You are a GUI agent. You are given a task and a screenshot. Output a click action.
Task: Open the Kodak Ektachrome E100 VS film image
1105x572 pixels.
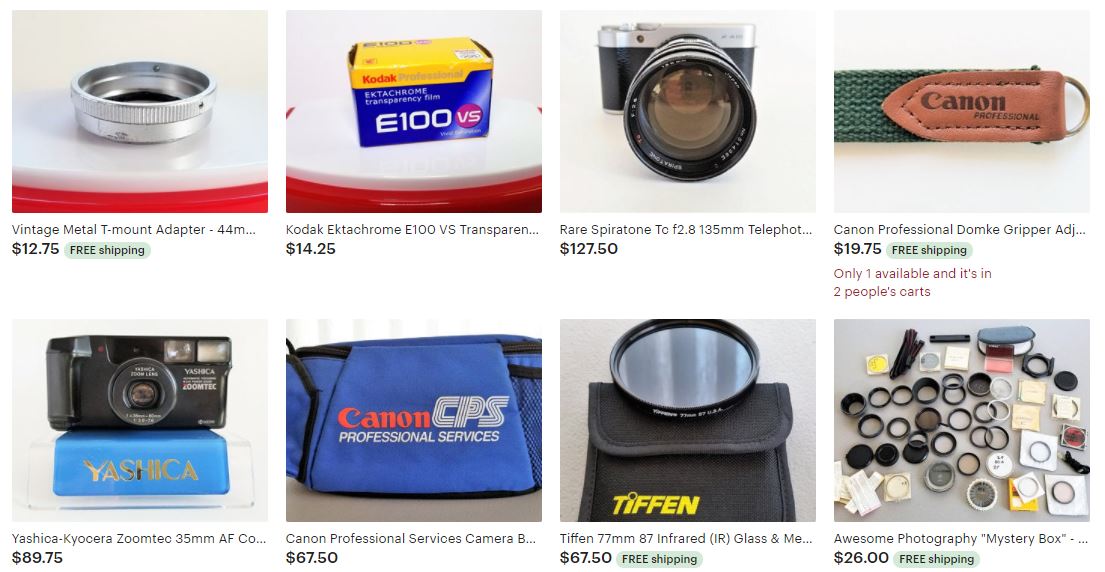[414, 111]
